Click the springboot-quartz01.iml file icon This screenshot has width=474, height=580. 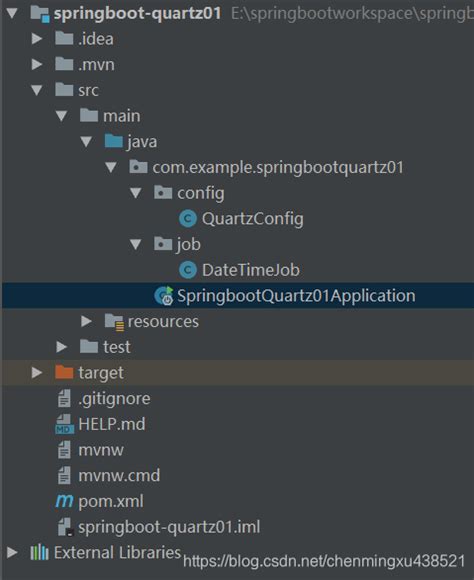tap(65, 527)
